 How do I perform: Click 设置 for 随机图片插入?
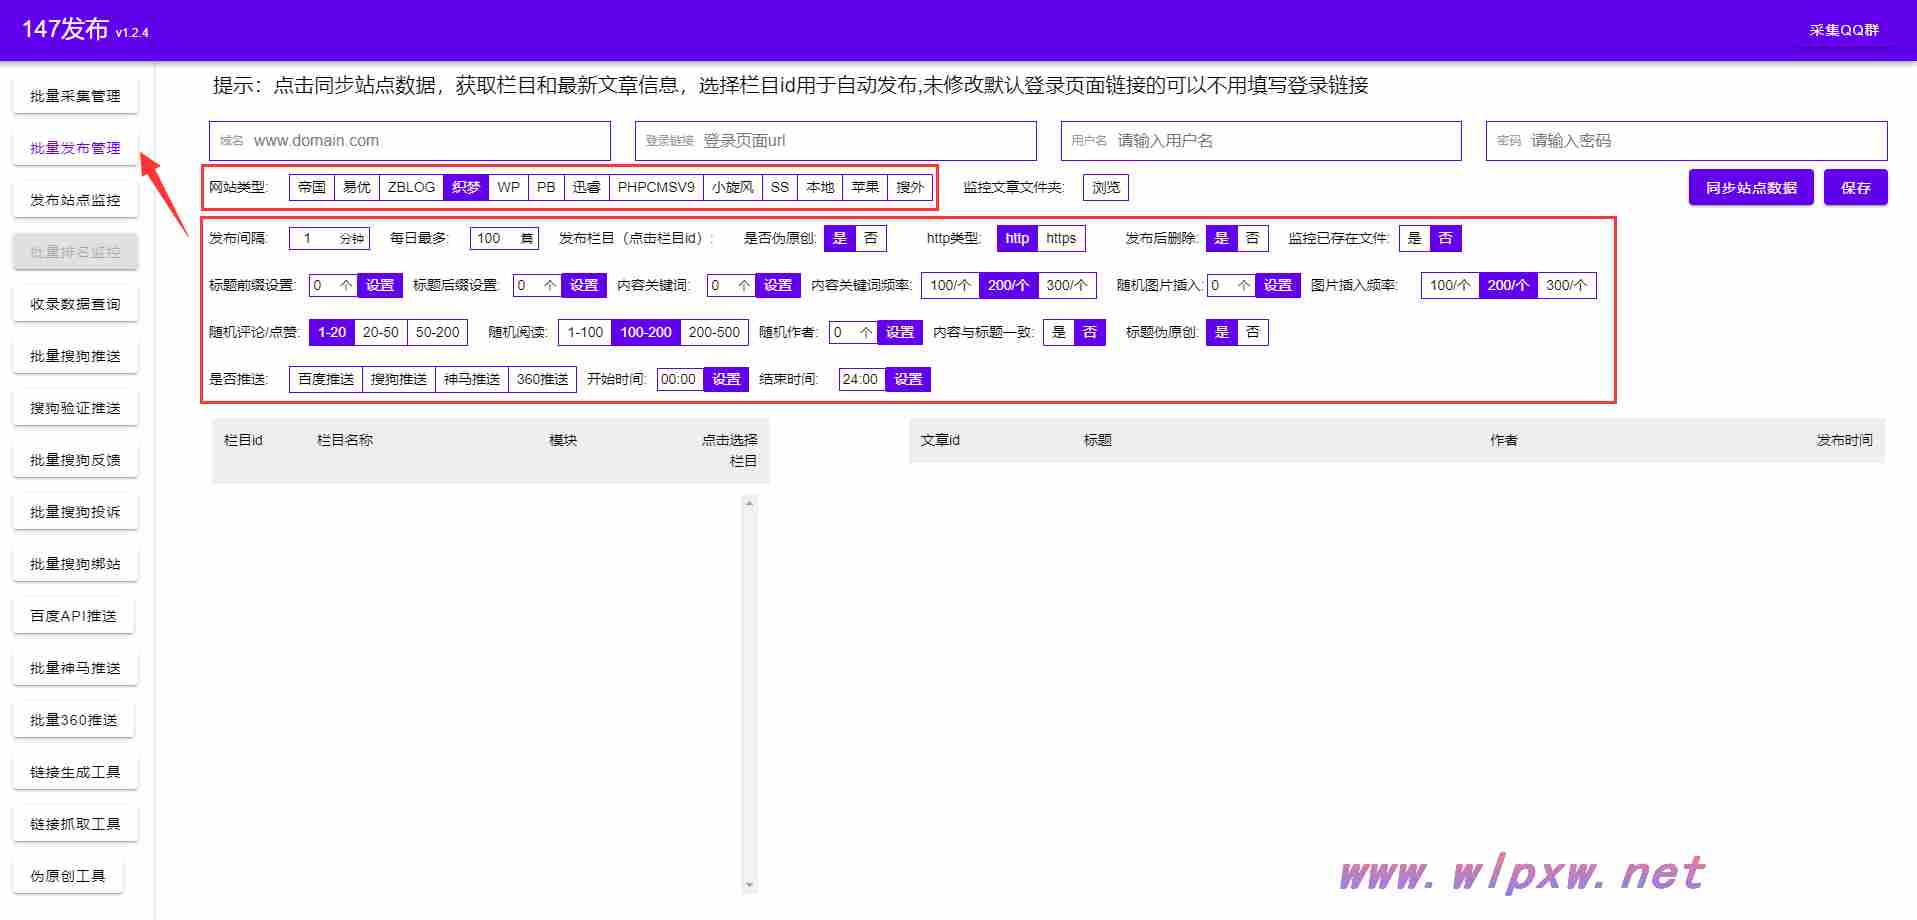1278,285
